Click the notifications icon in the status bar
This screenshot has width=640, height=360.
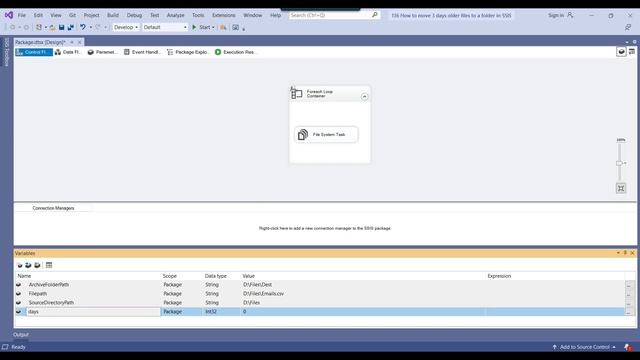628,347
